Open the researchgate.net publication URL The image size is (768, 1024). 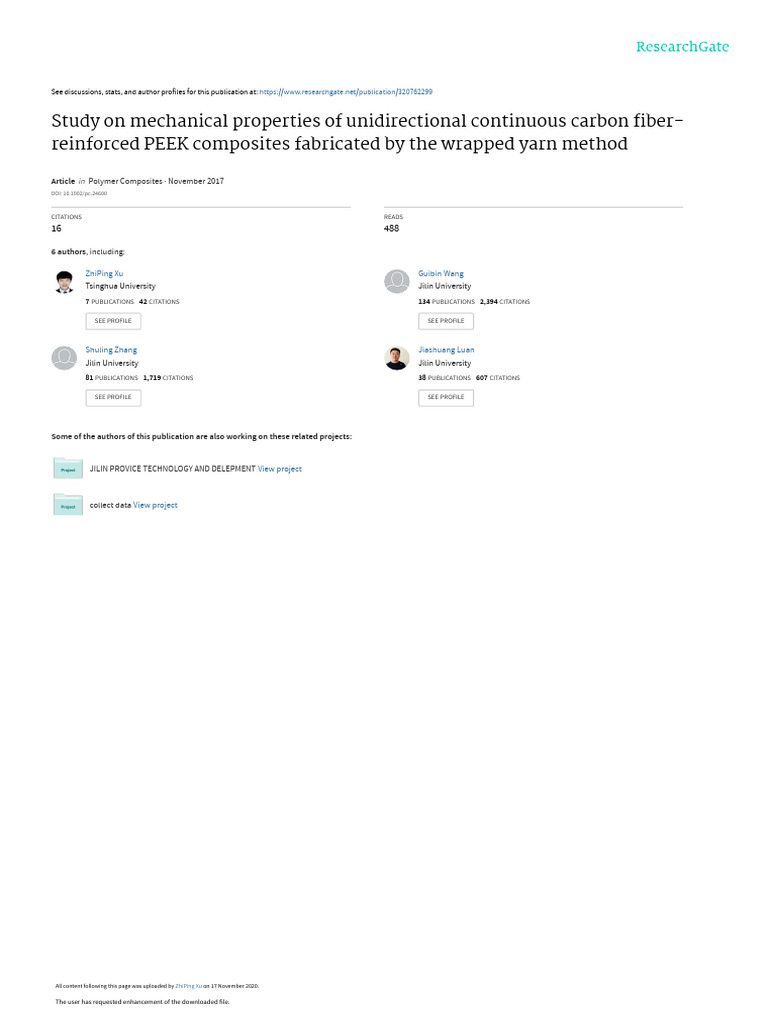(x=346, y=91)
